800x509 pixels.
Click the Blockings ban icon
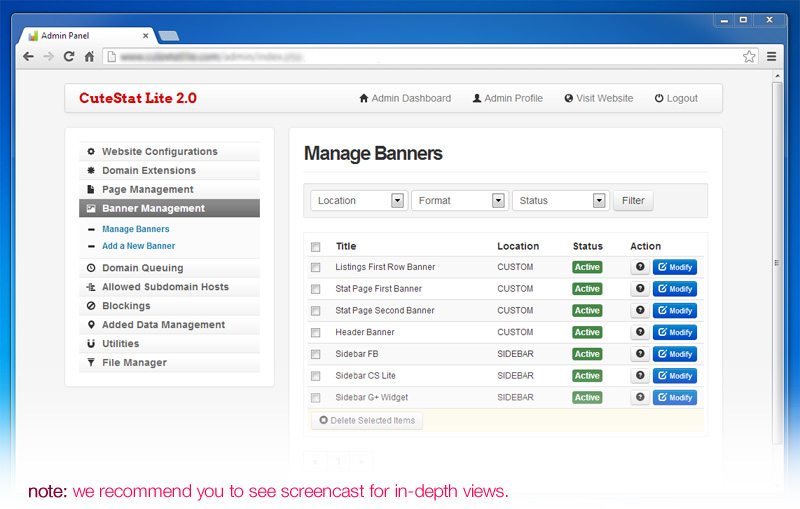click(x=91, y=306)
